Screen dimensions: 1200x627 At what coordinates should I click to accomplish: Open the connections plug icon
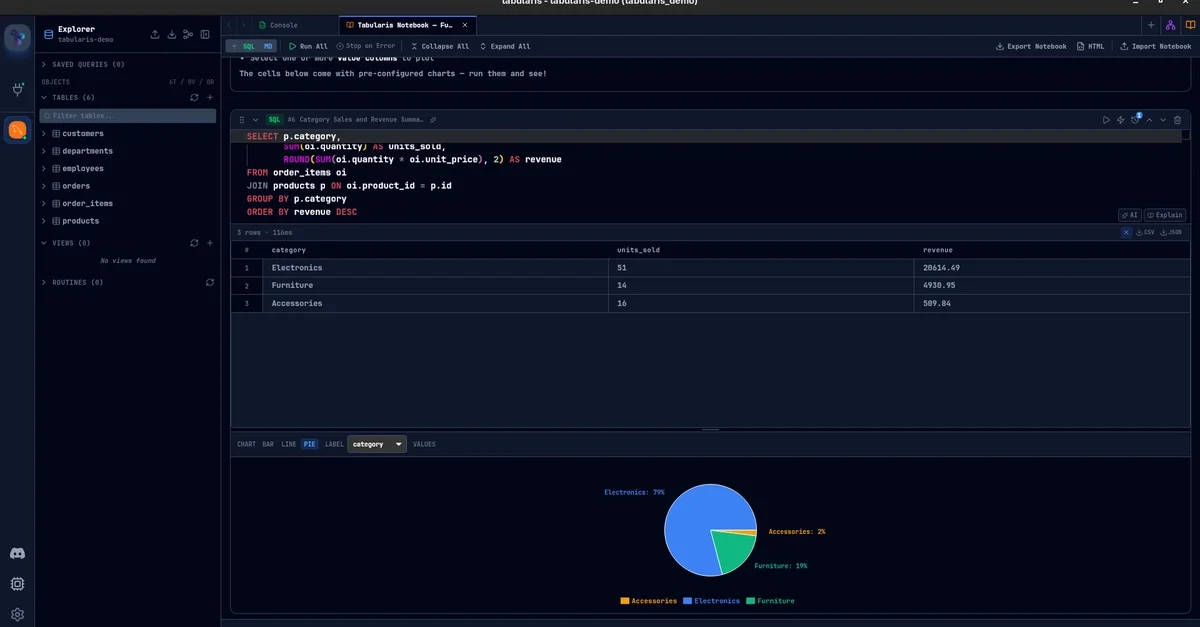coord(17,90)
